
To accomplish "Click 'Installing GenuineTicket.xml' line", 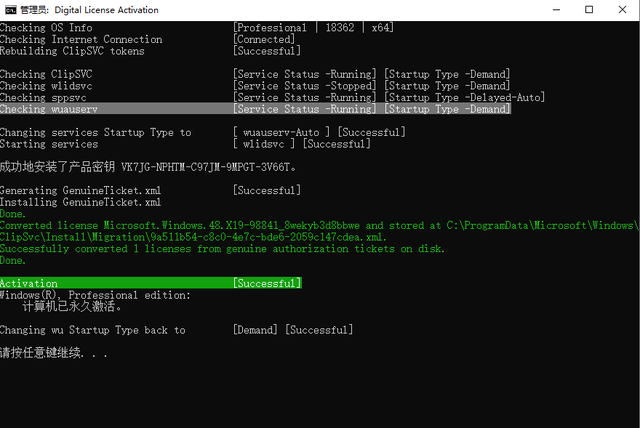I will coord(80,202).
